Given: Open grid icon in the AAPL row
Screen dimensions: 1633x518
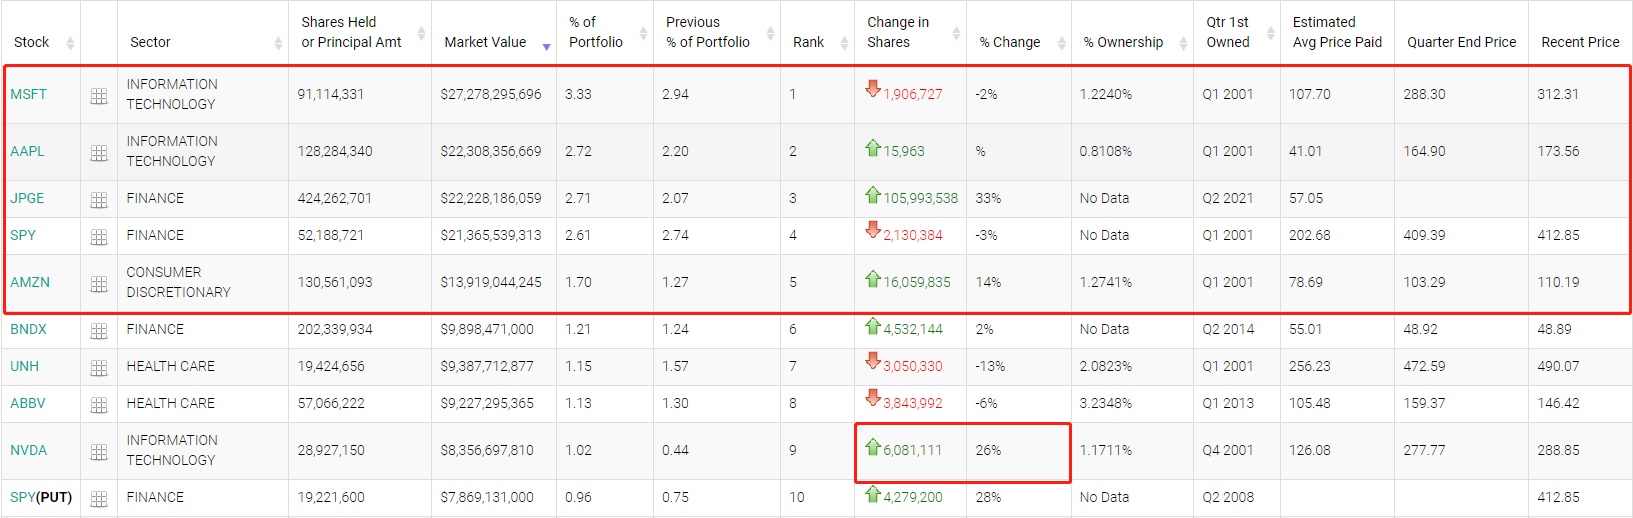Looking at the screenshot, I should tap(99, 153).
